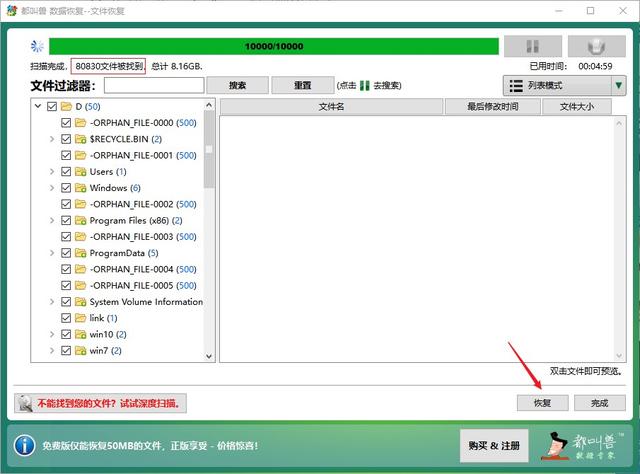The image size is (640, 474).
Task: Click folder icon of -ORPHAN_FILE-0004
Action: (80, 269)
